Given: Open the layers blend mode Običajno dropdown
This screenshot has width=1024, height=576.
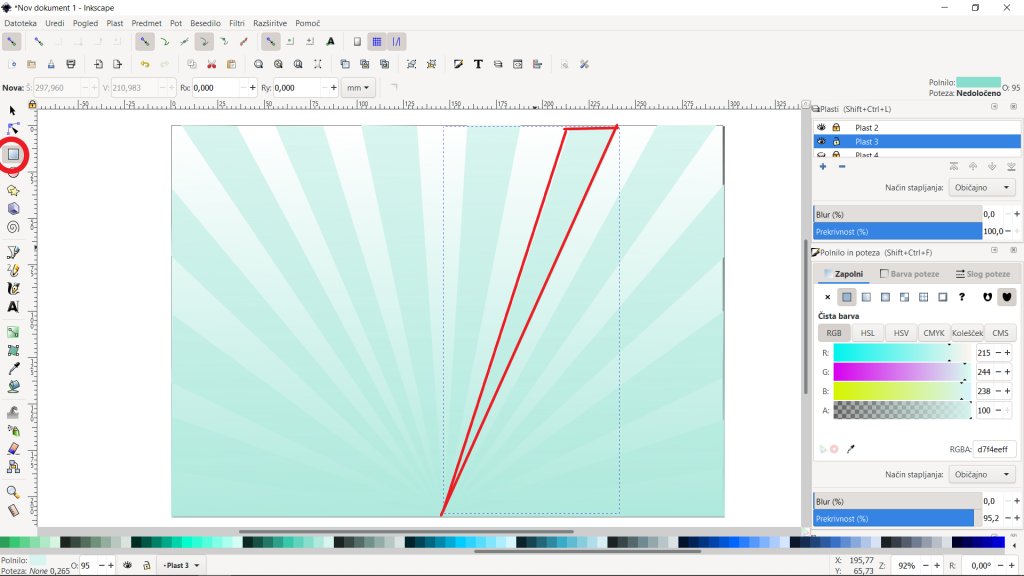Looking at the screenshot, I should pos(982,187).
